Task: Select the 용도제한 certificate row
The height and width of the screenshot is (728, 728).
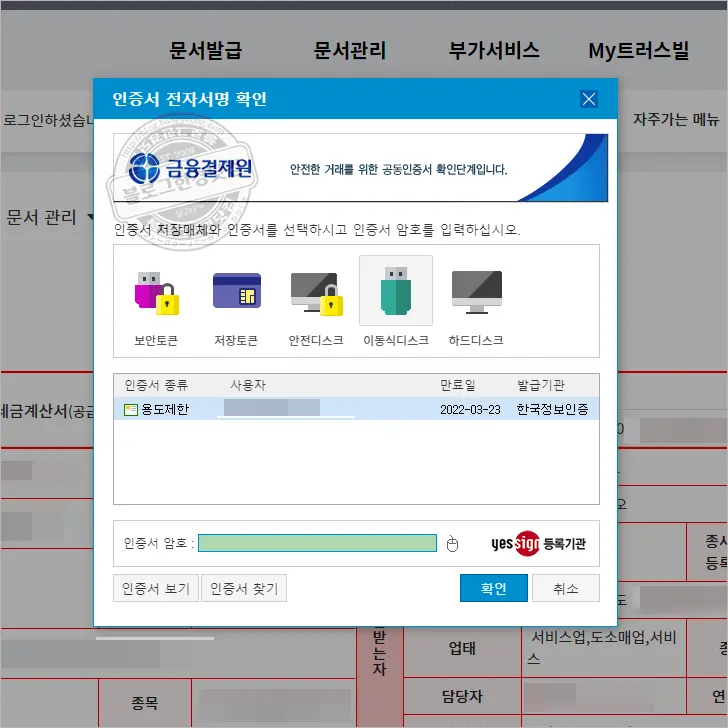Action: [356, 409]
